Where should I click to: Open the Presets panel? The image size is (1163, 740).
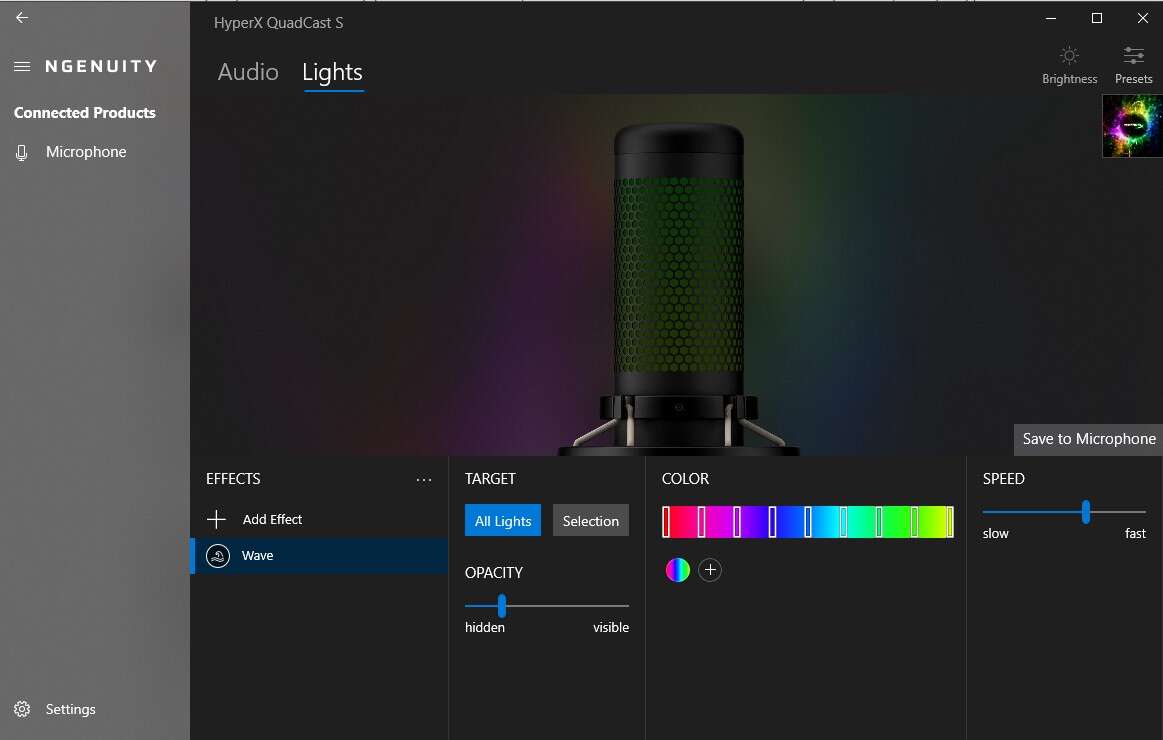(1133, 64)
